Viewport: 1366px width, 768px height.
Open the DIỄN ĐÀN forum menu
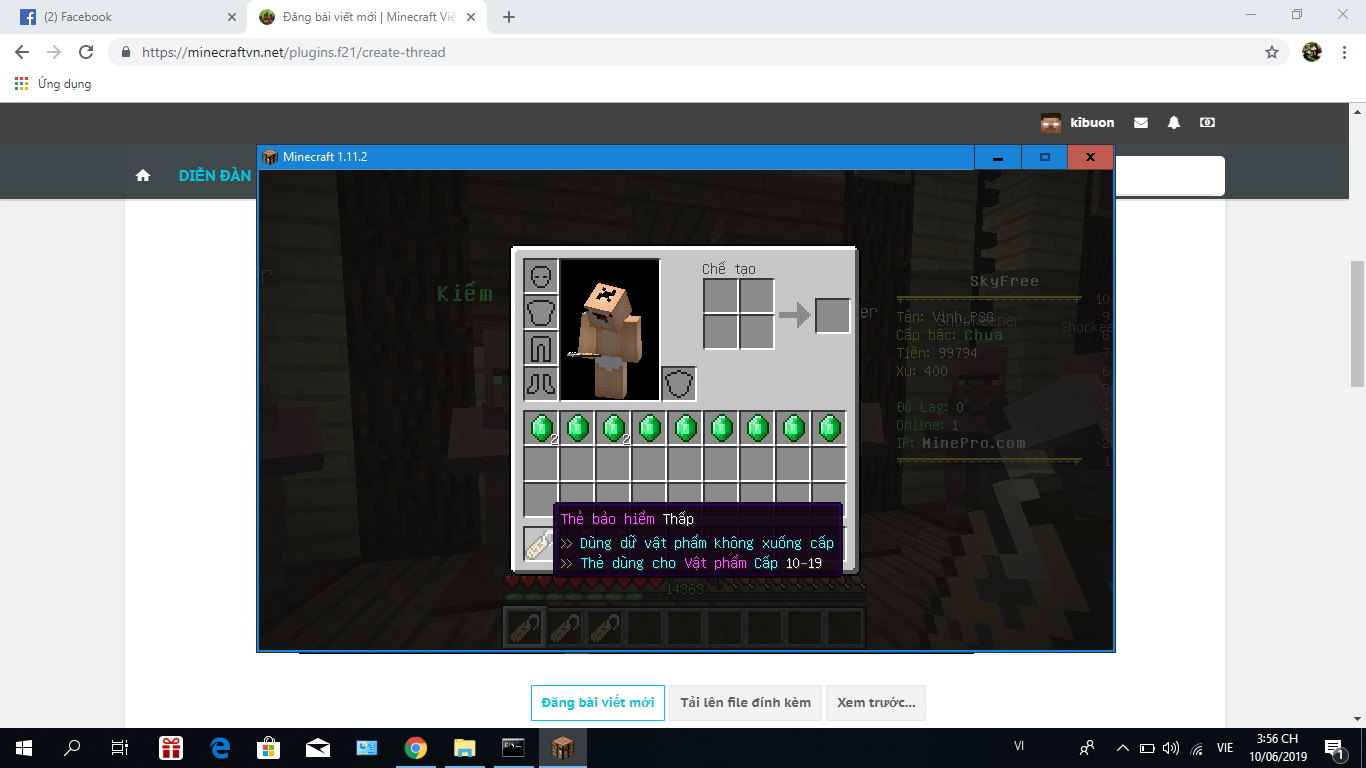point(215,176)
